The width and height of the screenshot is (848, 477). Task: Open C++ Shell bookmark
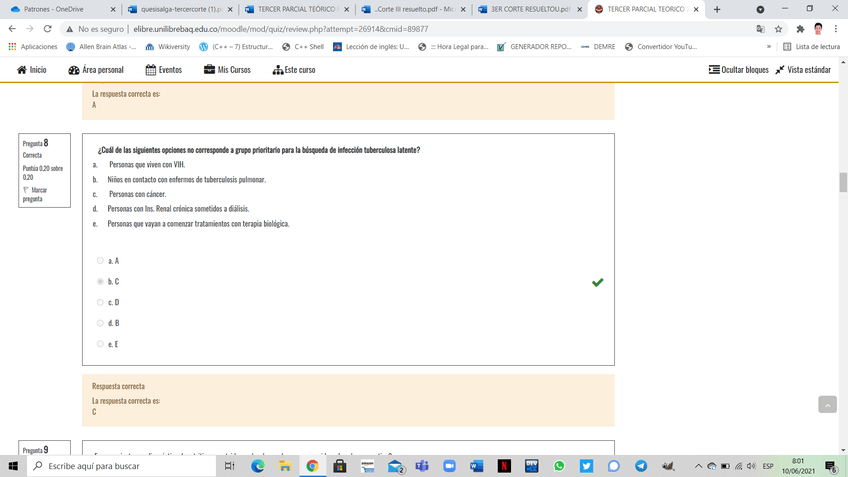tap(303, 47)
